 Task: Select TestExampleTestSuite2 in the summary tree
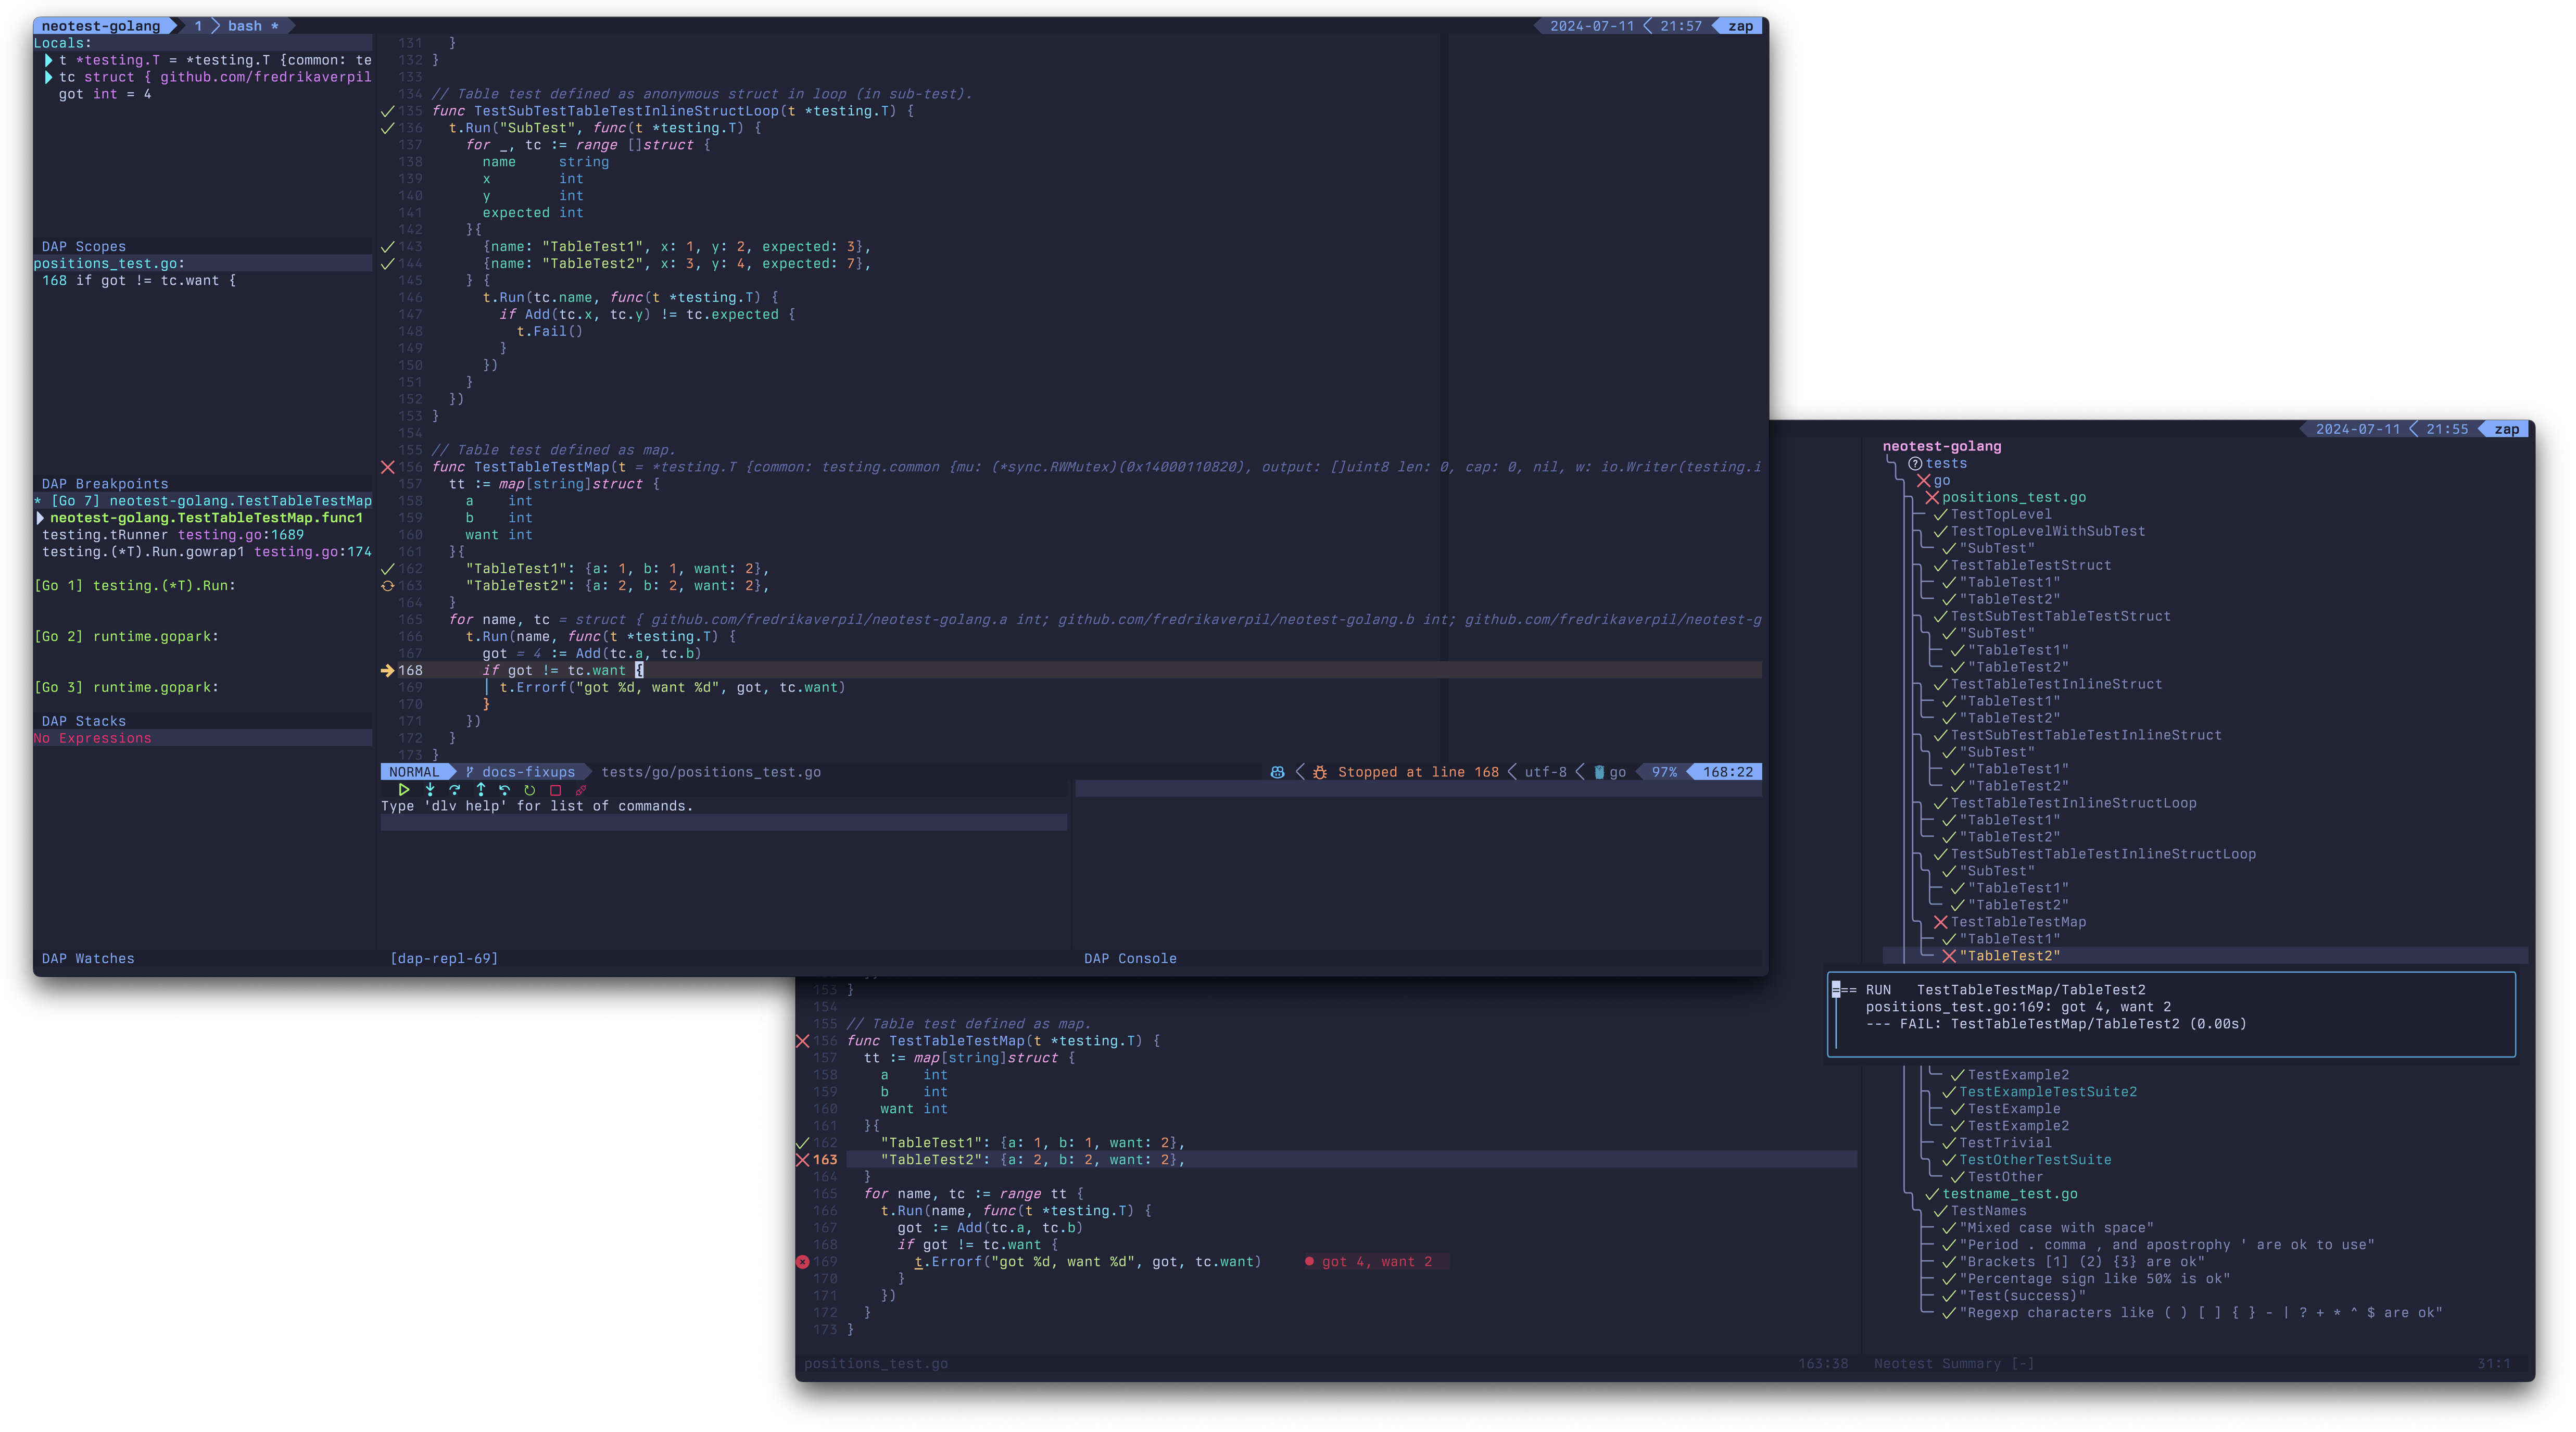(x=2047, y=1092)
